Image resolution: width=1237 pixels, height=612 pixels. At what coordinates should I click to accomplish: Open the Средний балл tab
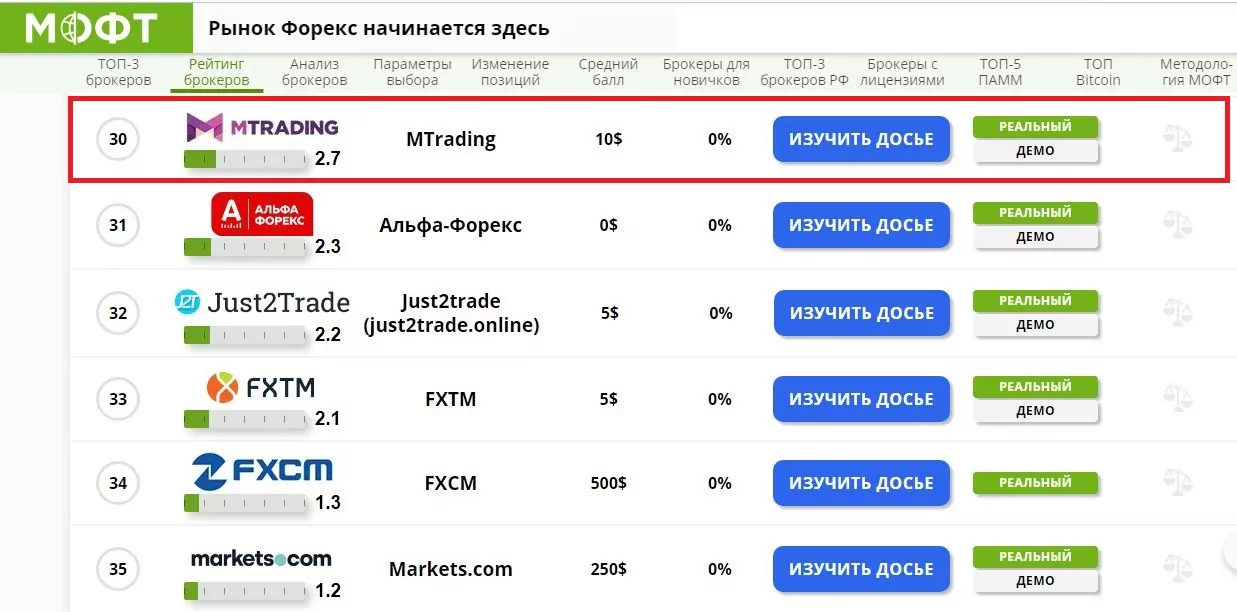pos(608,72)
